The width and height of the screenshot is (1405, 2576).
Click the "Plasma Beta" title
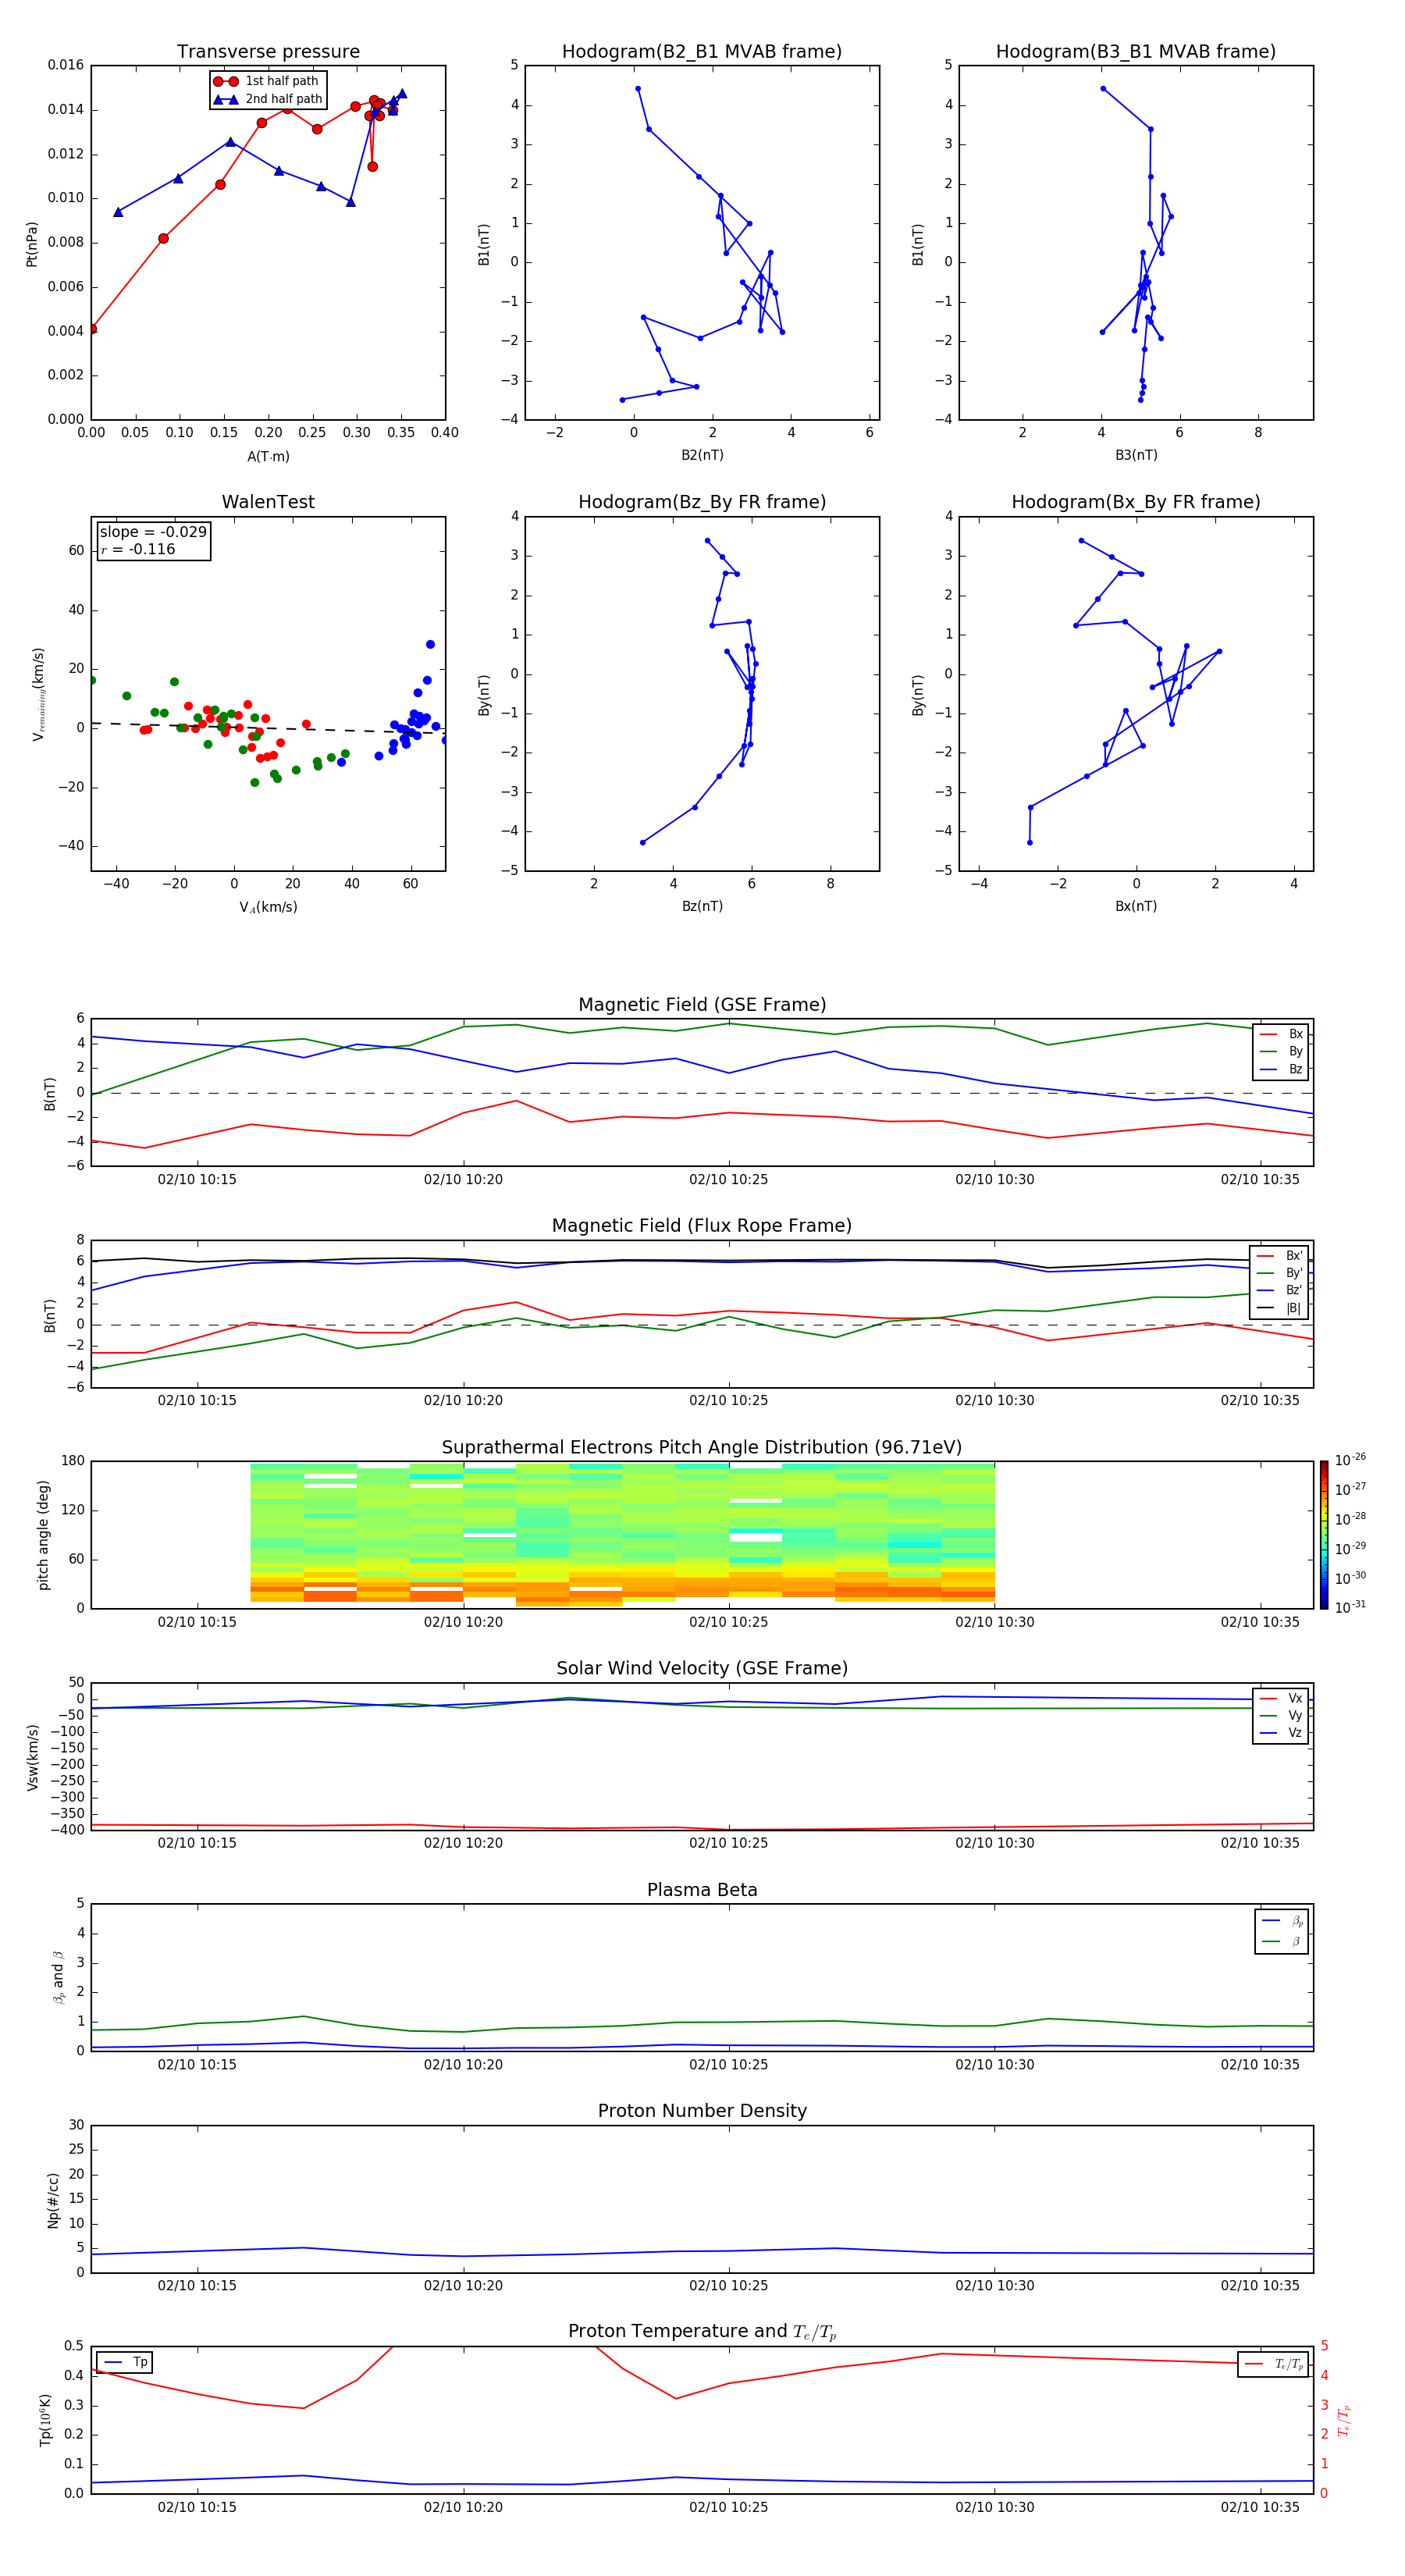click(x=702, y=1890)
